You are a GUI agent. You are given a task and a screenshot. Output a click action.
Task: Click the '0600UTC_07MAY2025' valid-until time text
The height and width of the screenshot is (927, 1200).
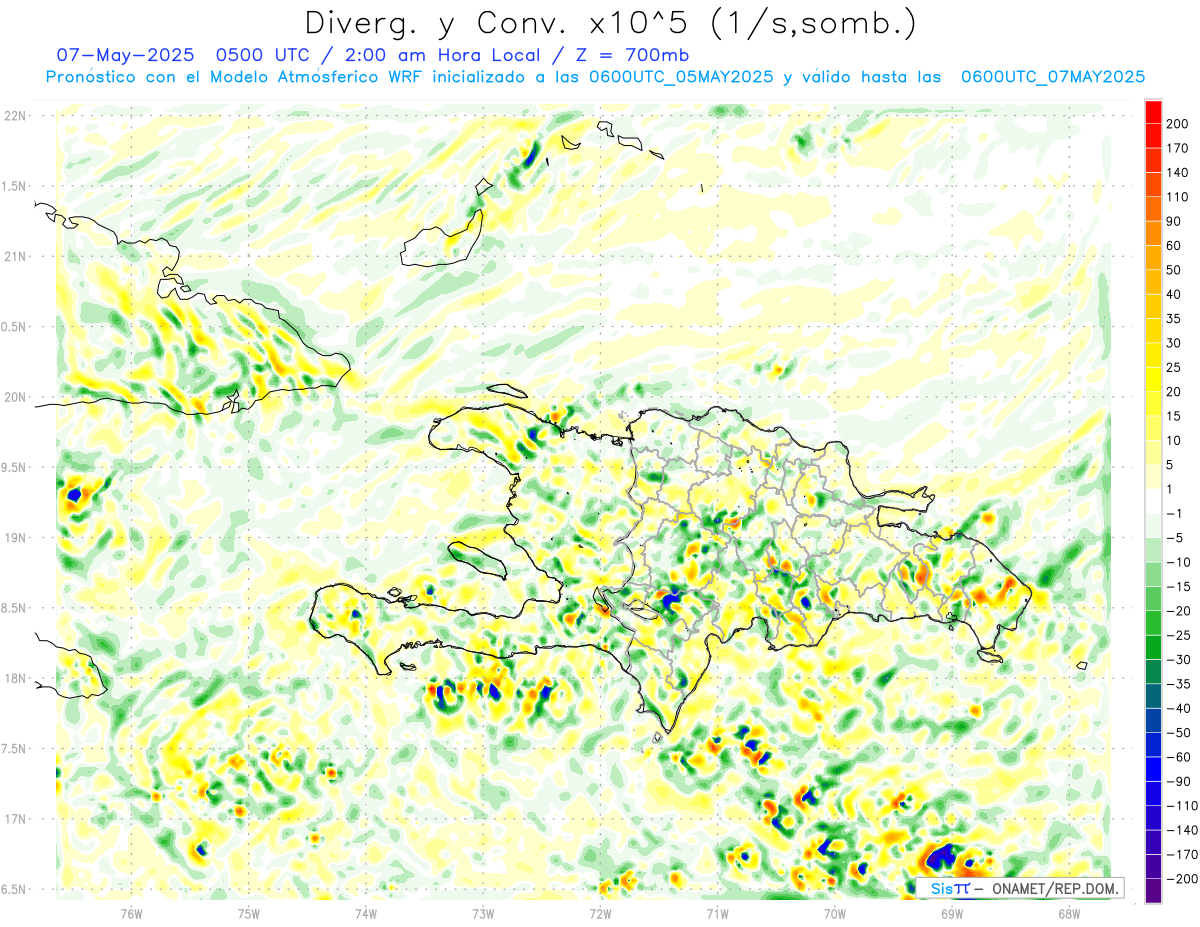[x=1052, y=77]
